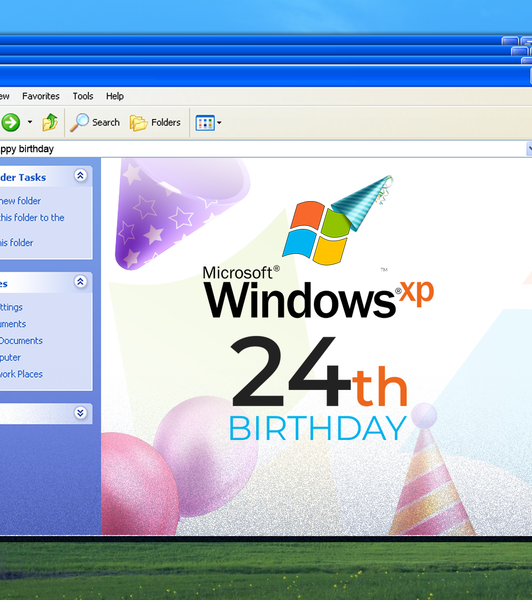Expand the Views dropdown arrow
Screen dimensions: 532x600
(x=219, y=123)
